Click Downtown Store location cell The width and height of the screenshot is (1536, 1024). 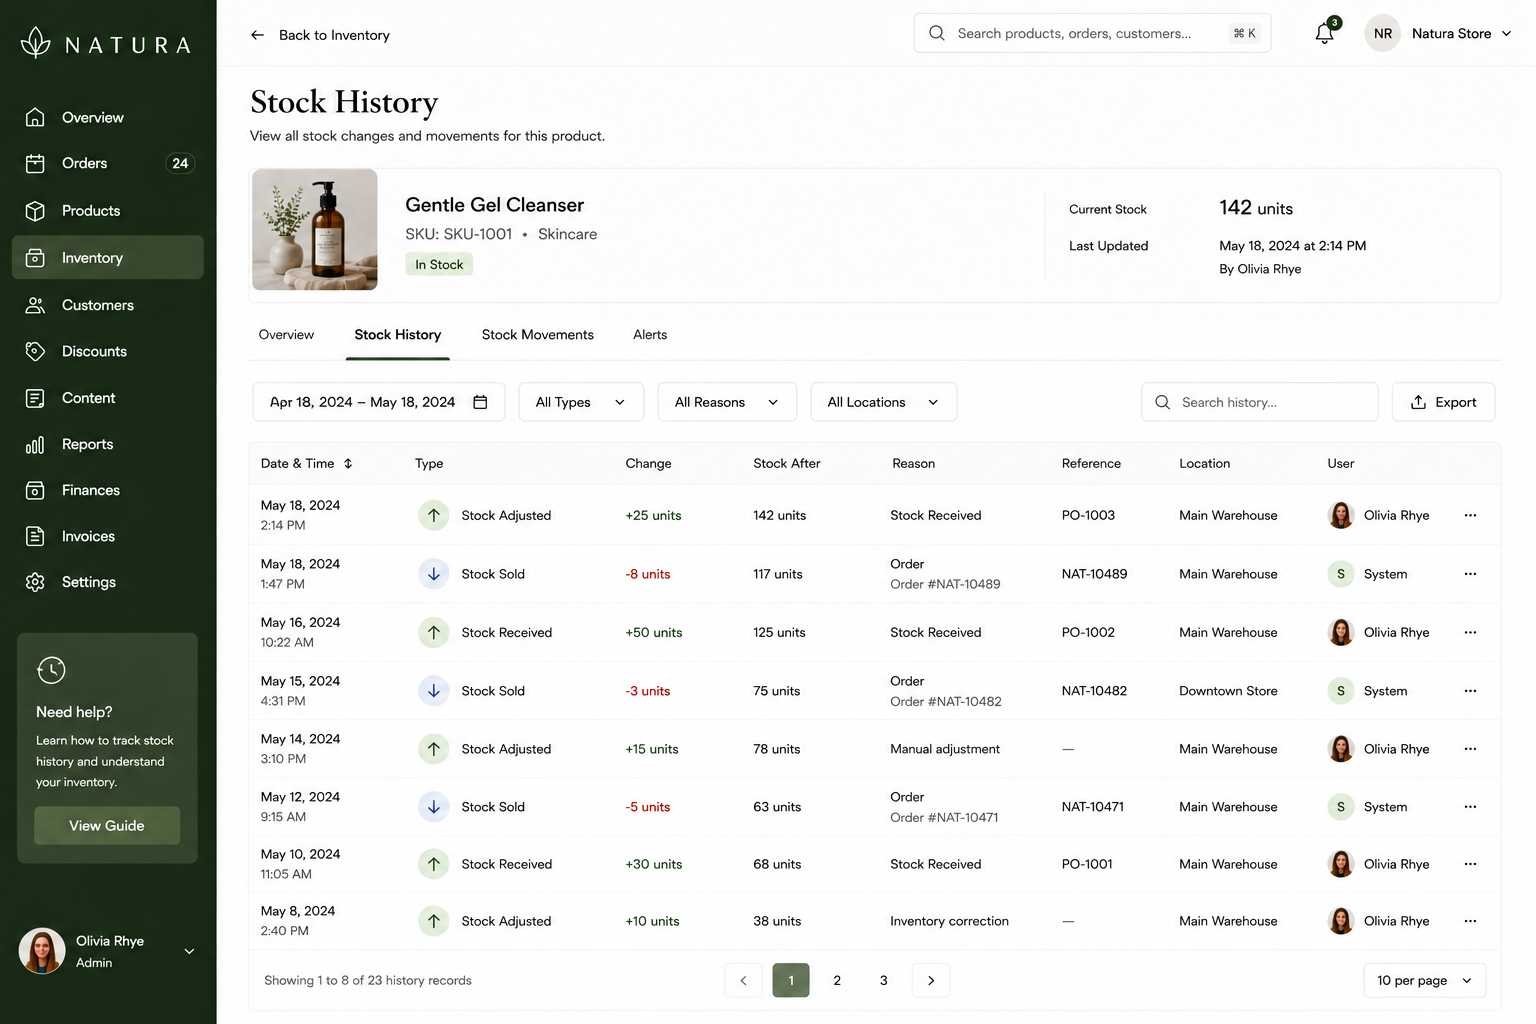point(1228,691)
